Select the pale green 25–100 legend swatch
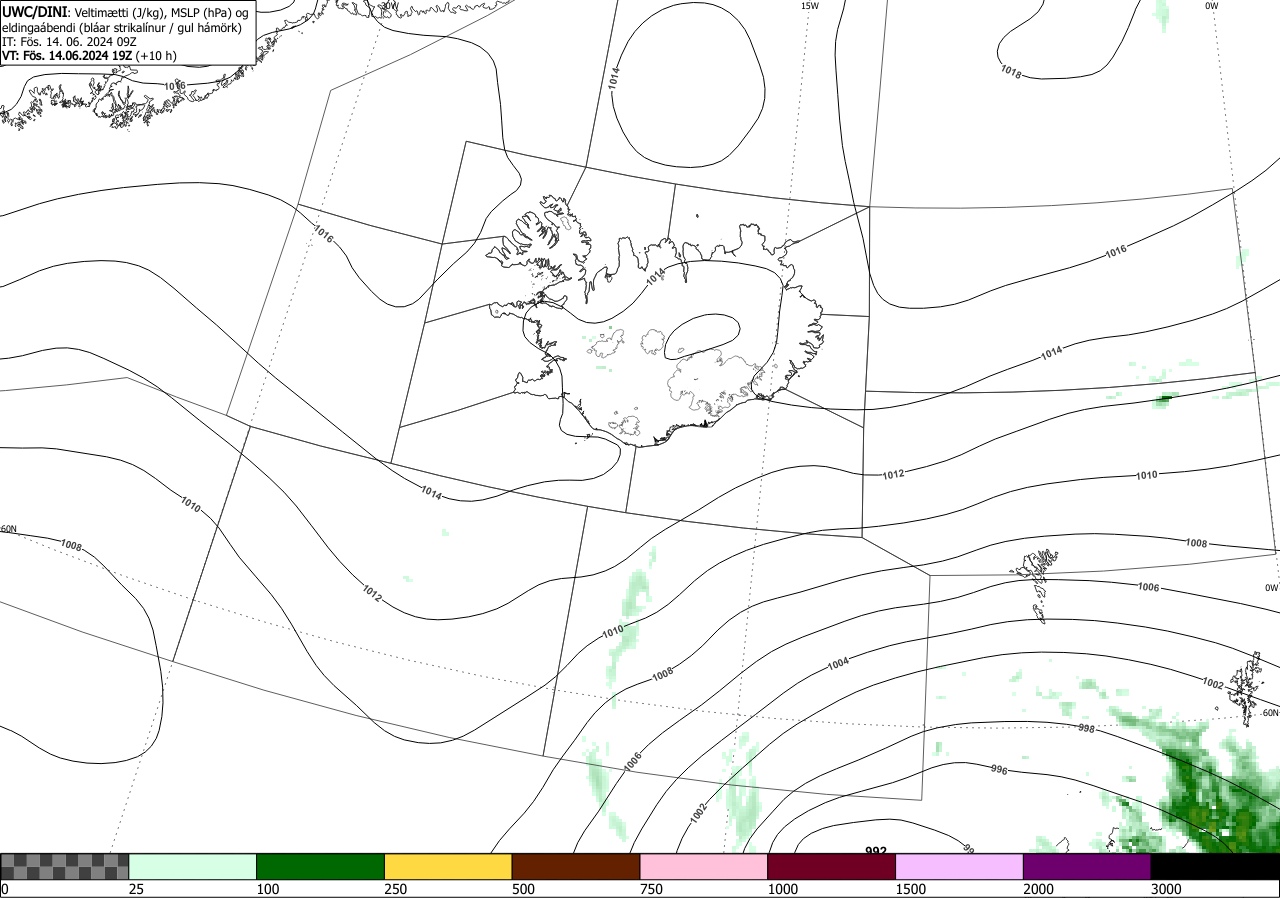Viewport: 1280px width, 898px height. click(193, 866)
